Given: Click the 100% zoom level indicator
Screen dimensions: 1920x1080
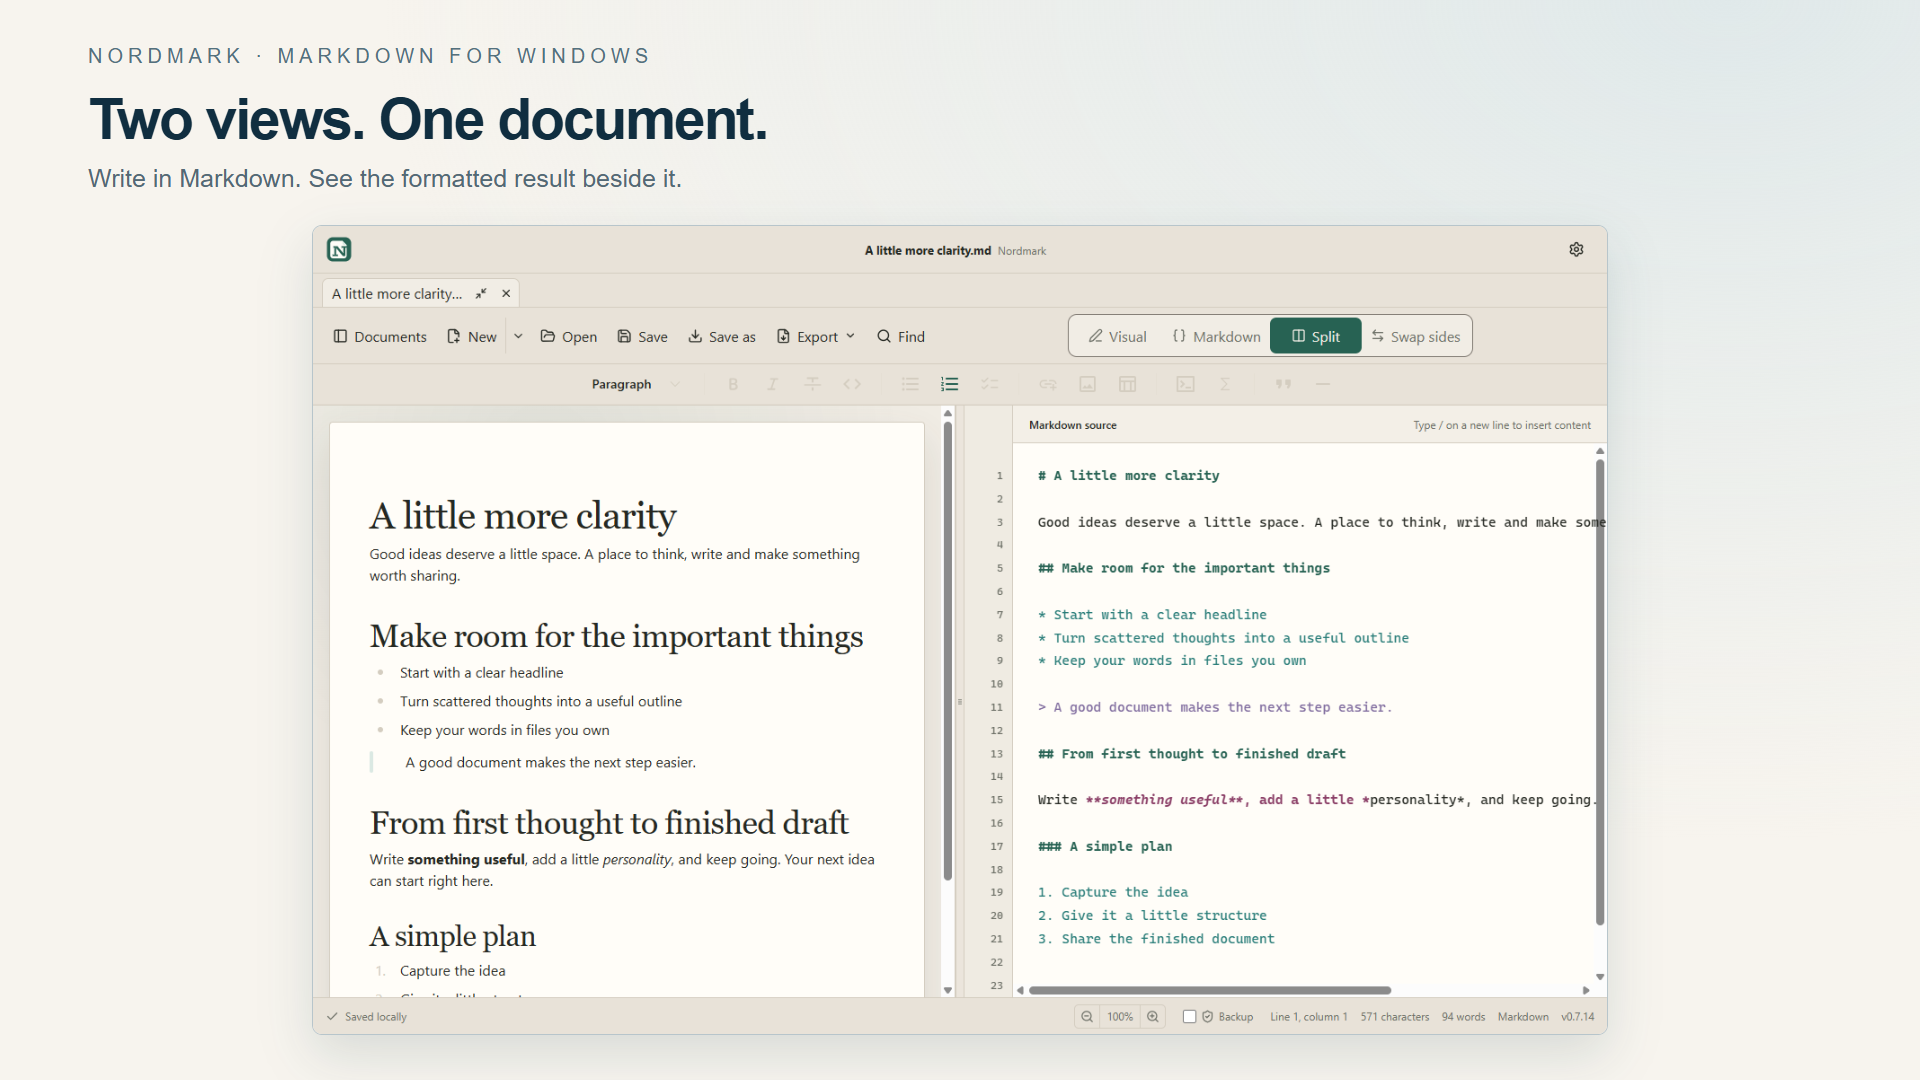Looking at the screenshot, I should 1120,1017.
